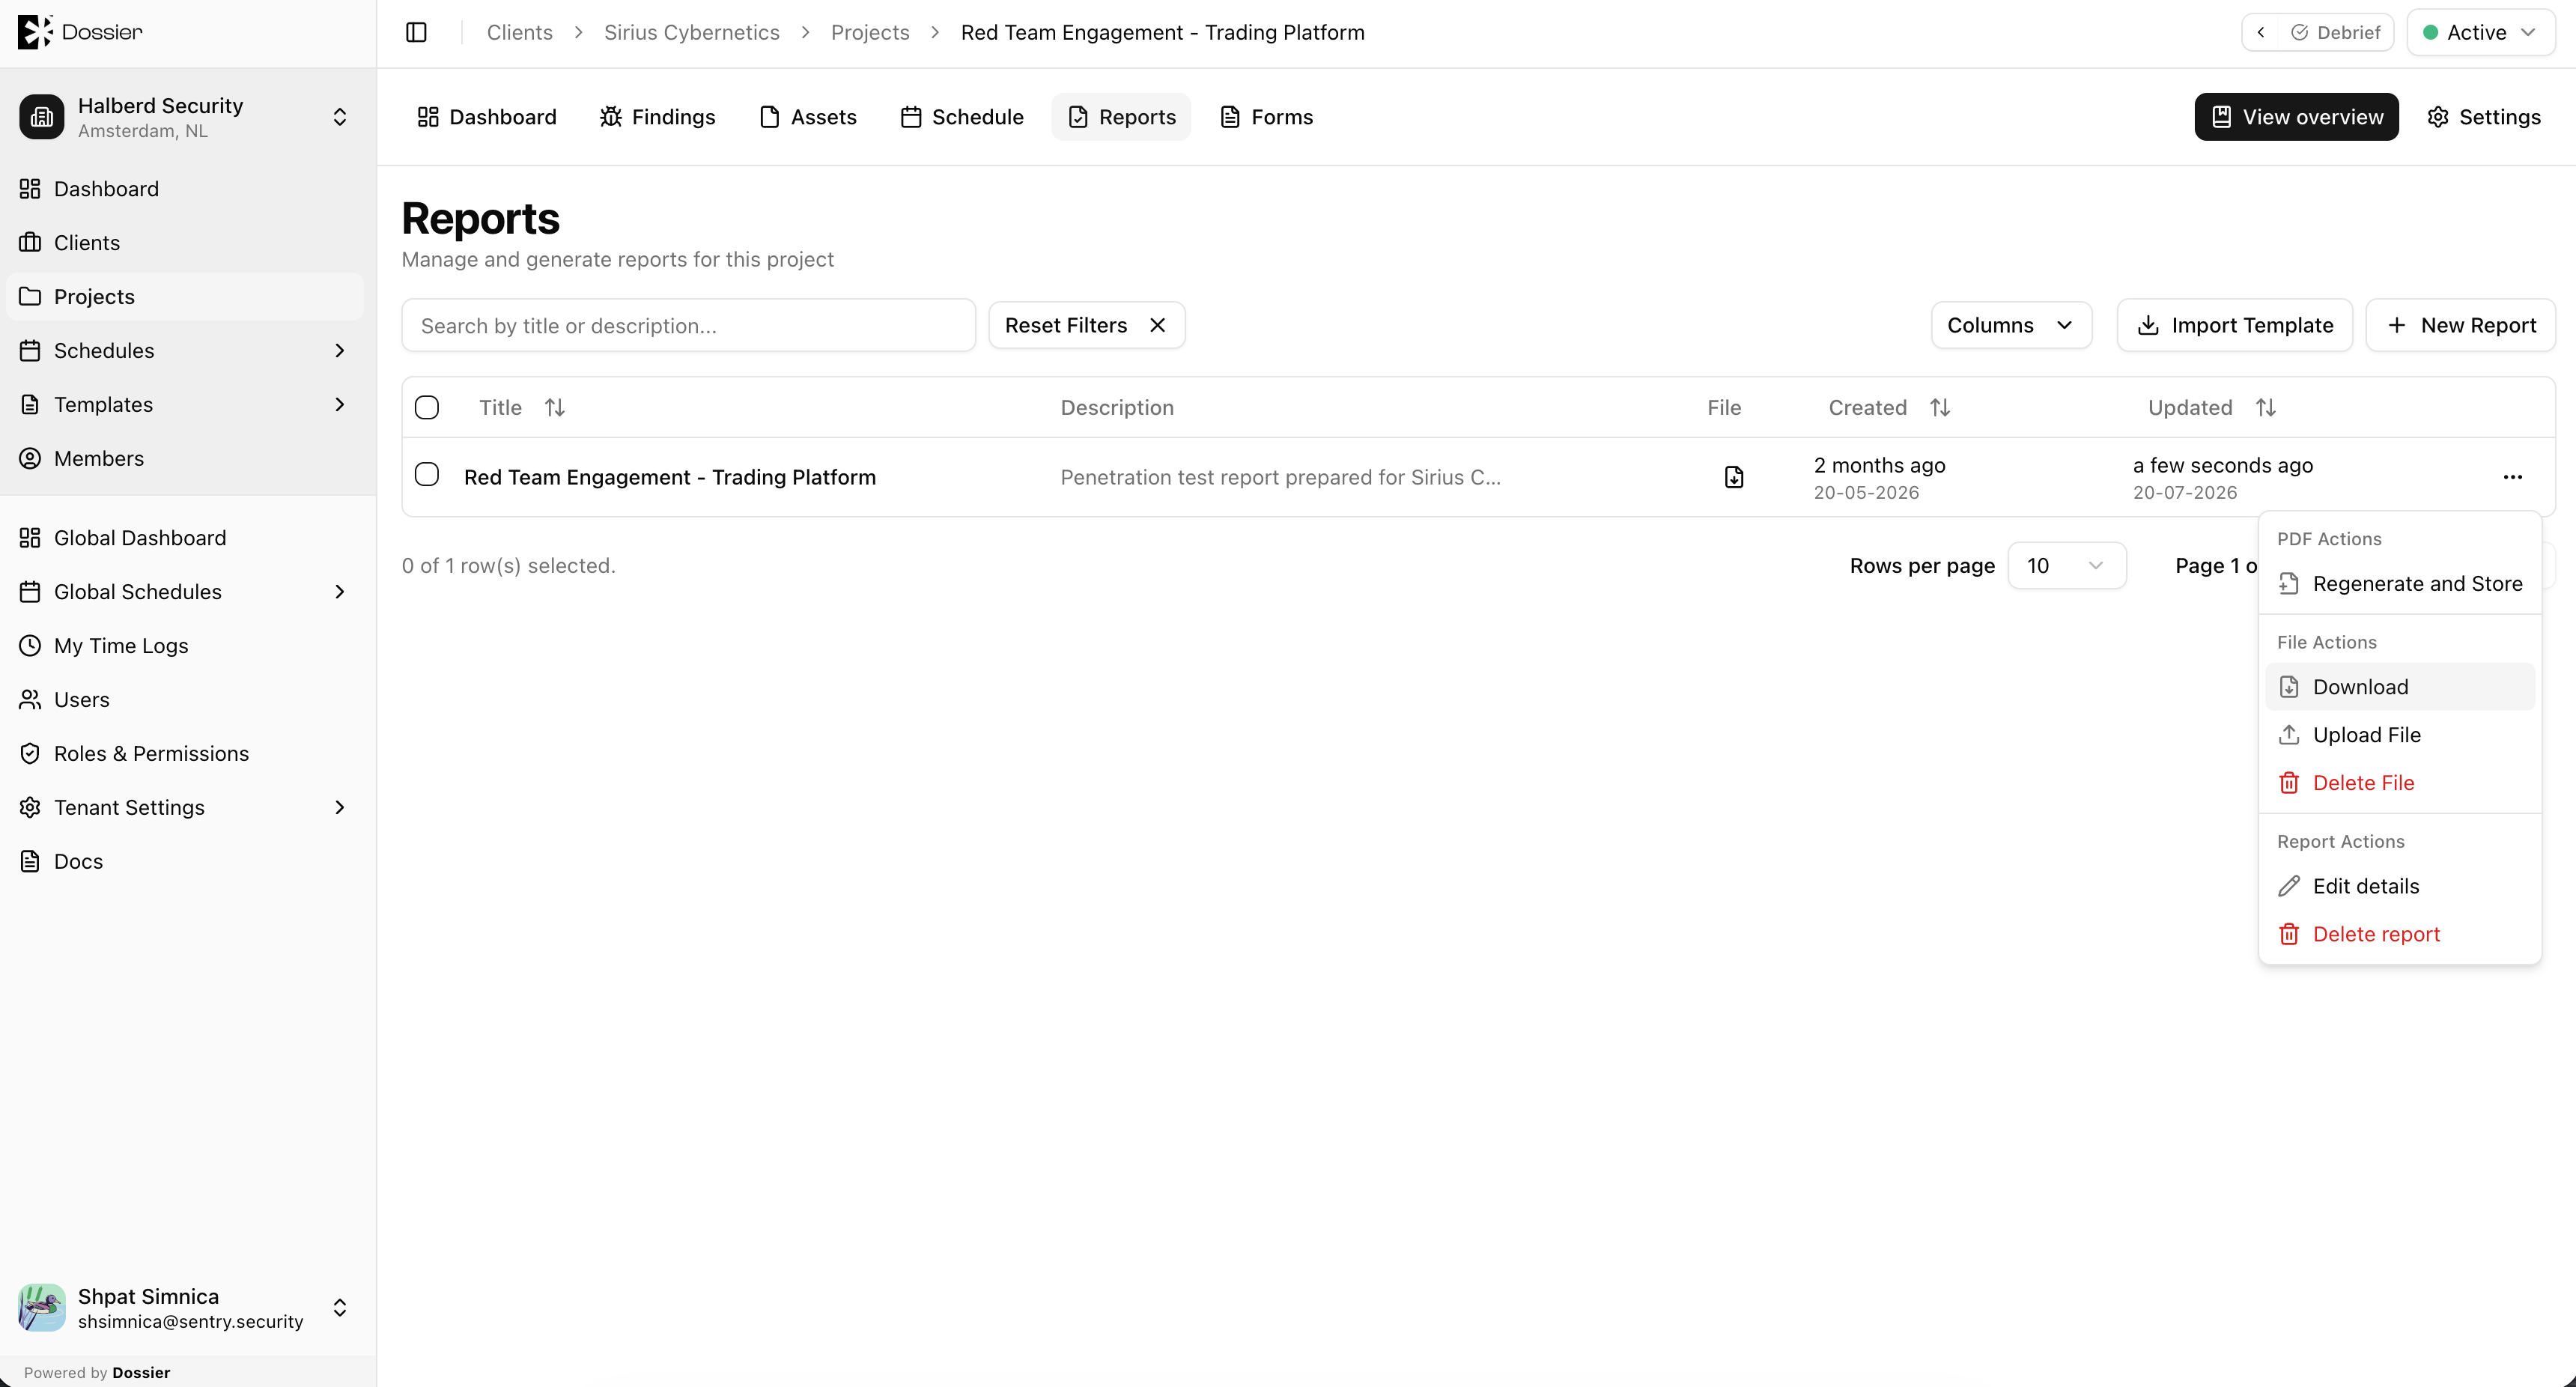Screen dimensions: 2576x1387
Task: Open the Shpat Simnica user menu
Action: coord(340,1308)
